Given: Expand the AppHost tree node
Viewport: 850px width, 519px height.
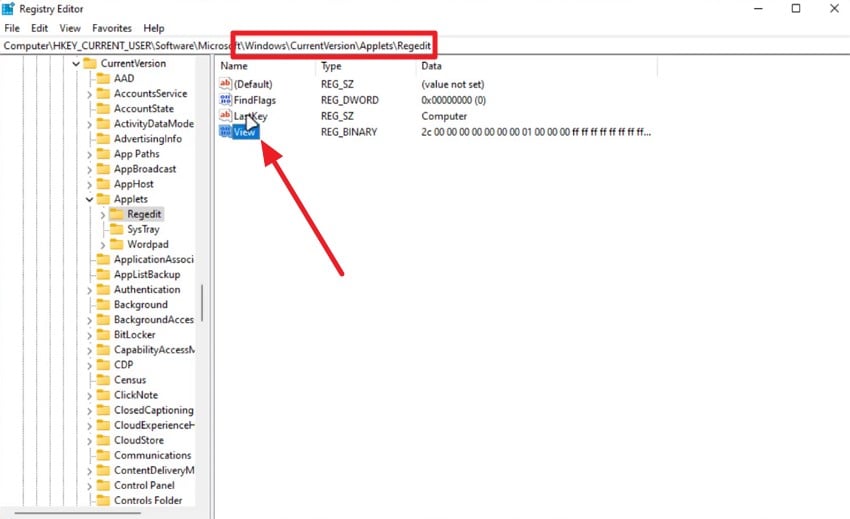Looking at the screenshot, I should (89, 185).
